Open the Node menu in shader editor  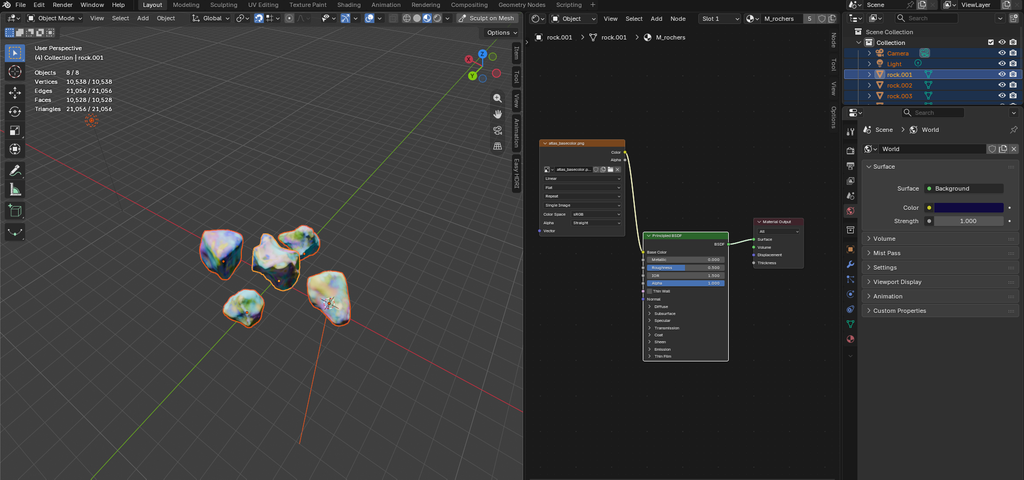pos(678,19)
